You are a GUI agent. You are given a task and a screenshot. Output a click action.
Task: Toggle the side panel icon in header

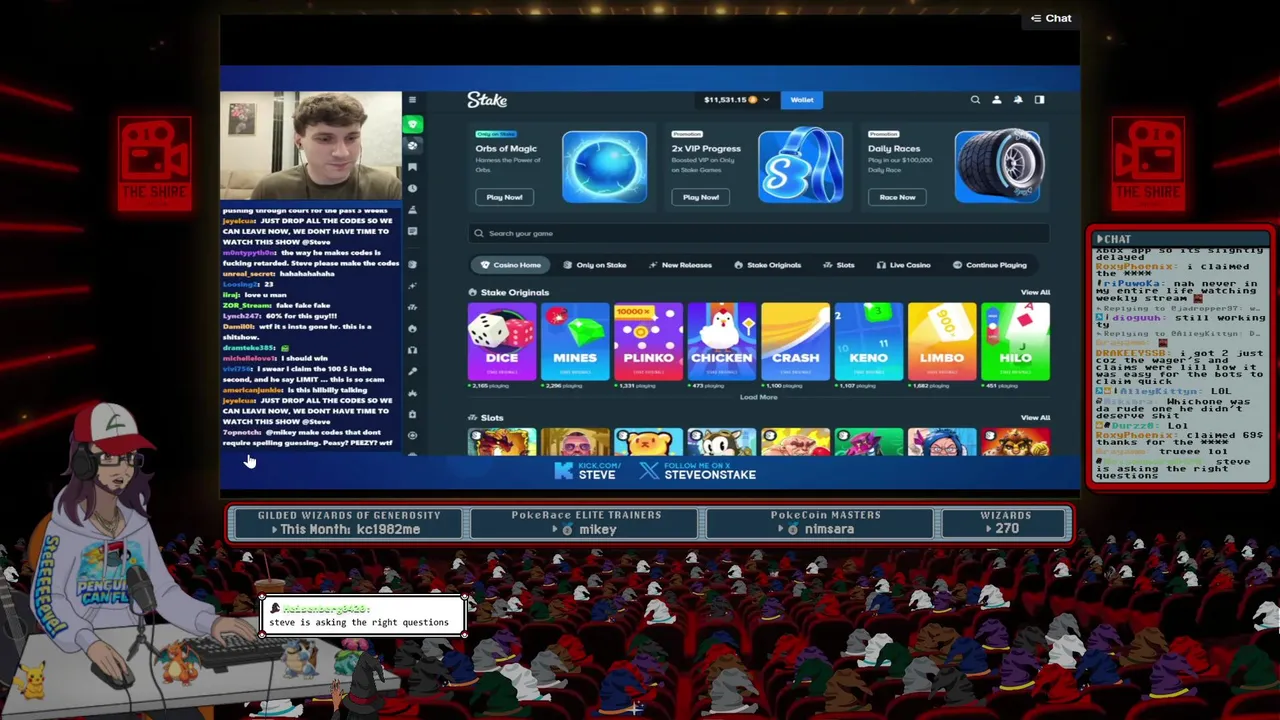coord(1039,100)
